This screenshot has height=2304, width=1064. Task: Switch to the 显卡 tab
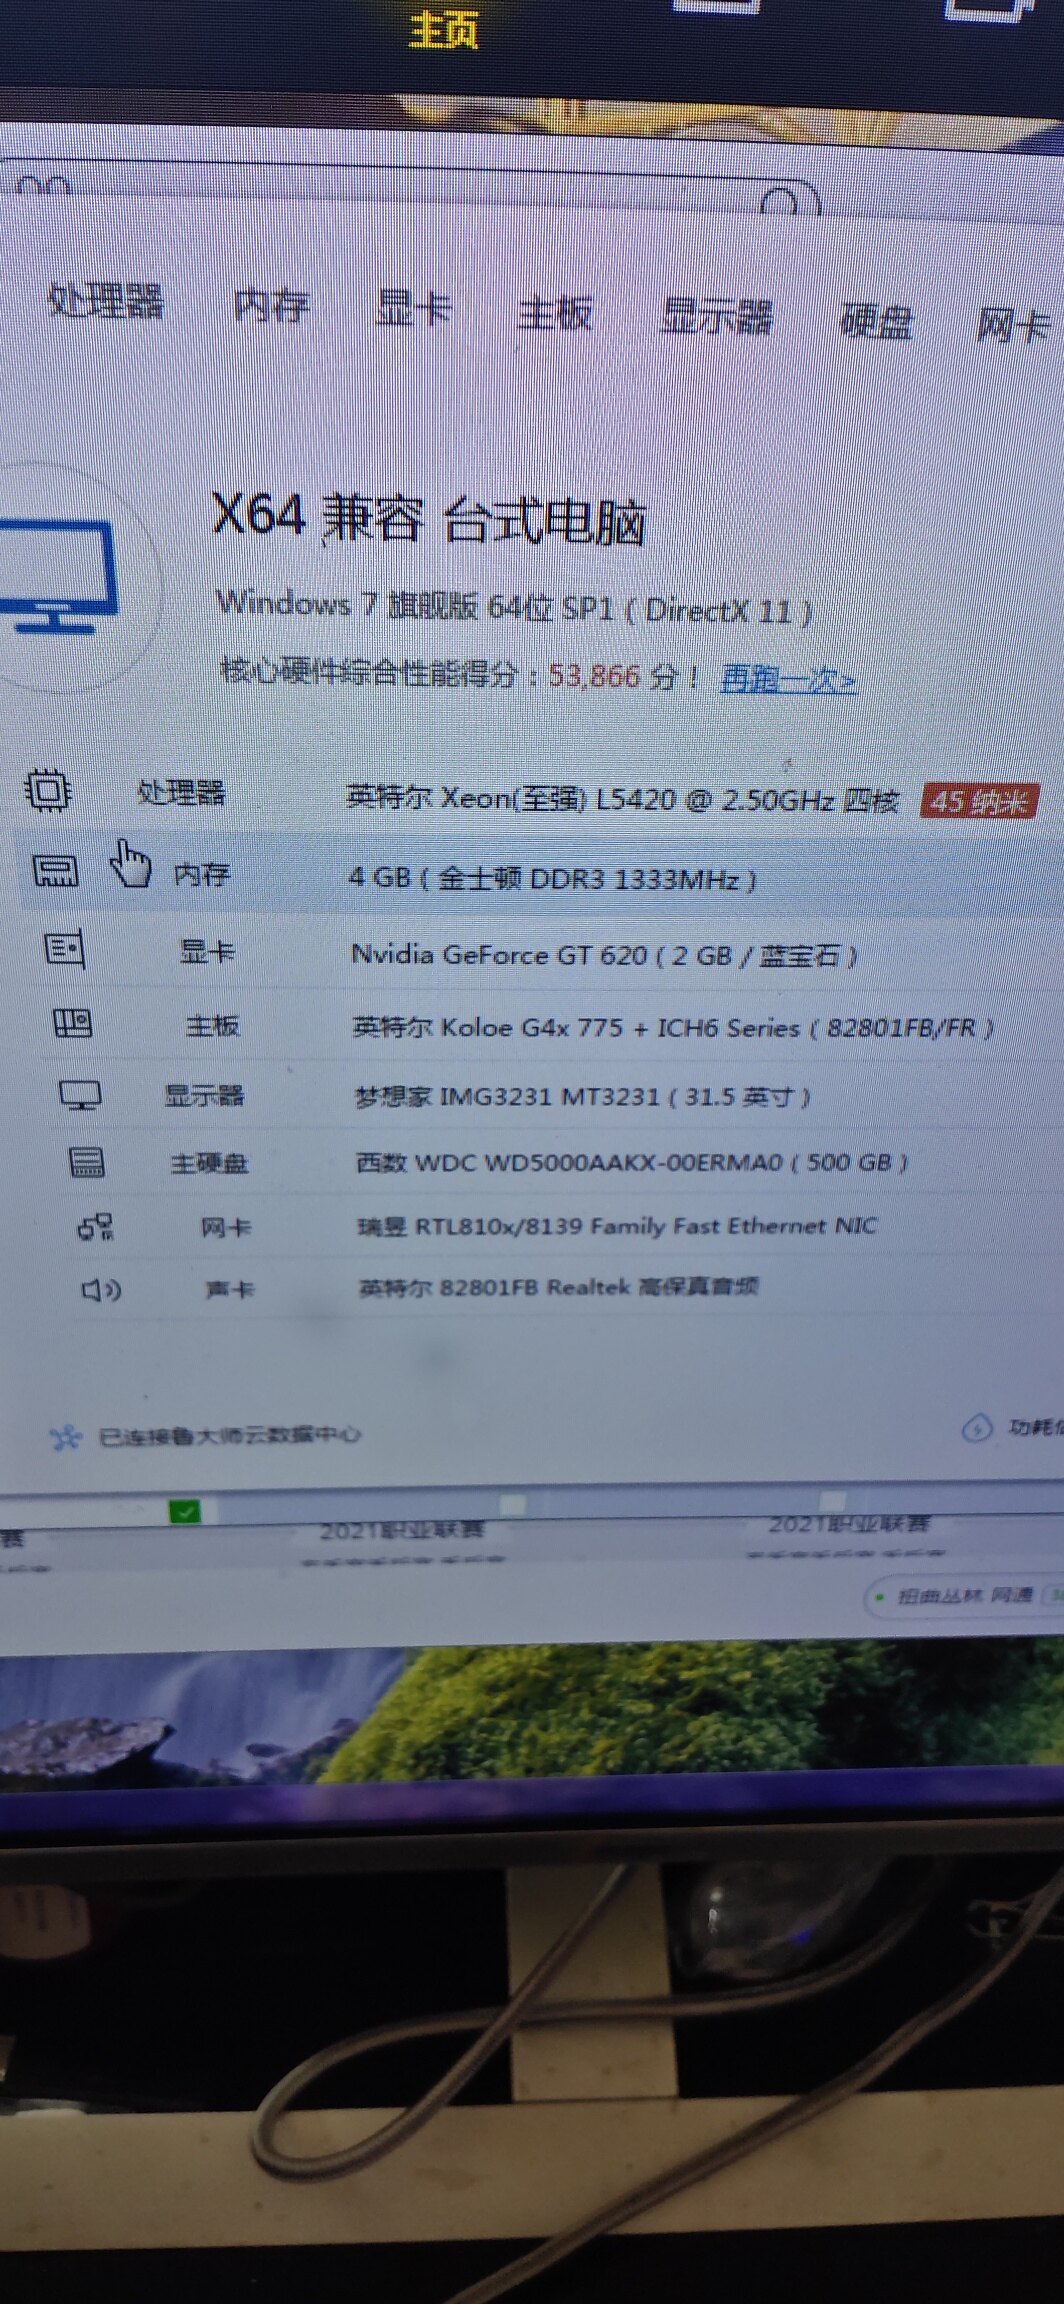click(413, 308)
